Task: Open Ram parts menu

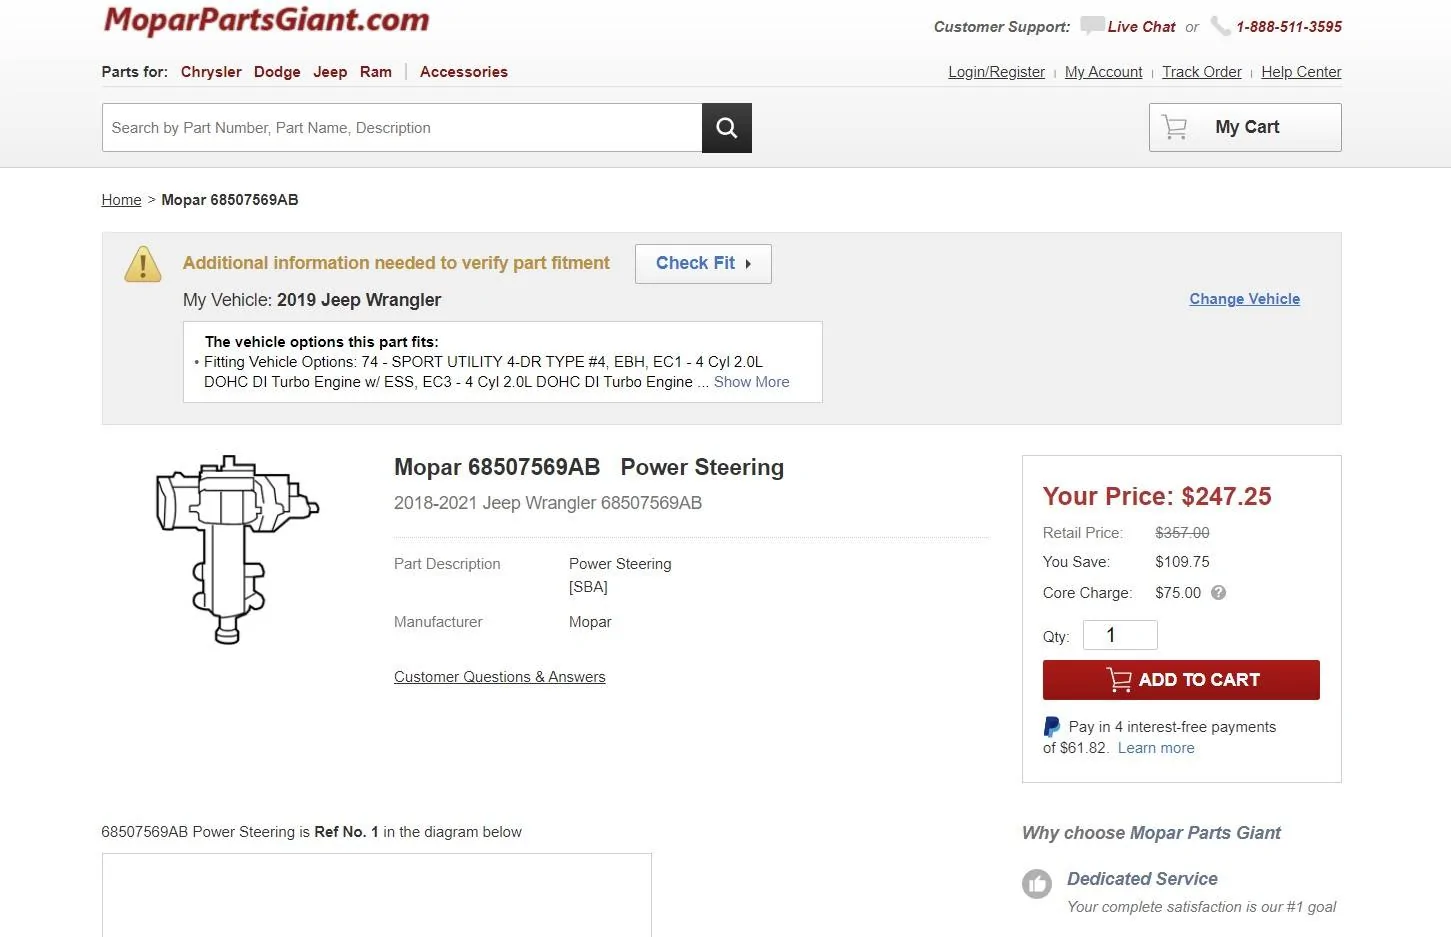Action: tap(376, 72)
